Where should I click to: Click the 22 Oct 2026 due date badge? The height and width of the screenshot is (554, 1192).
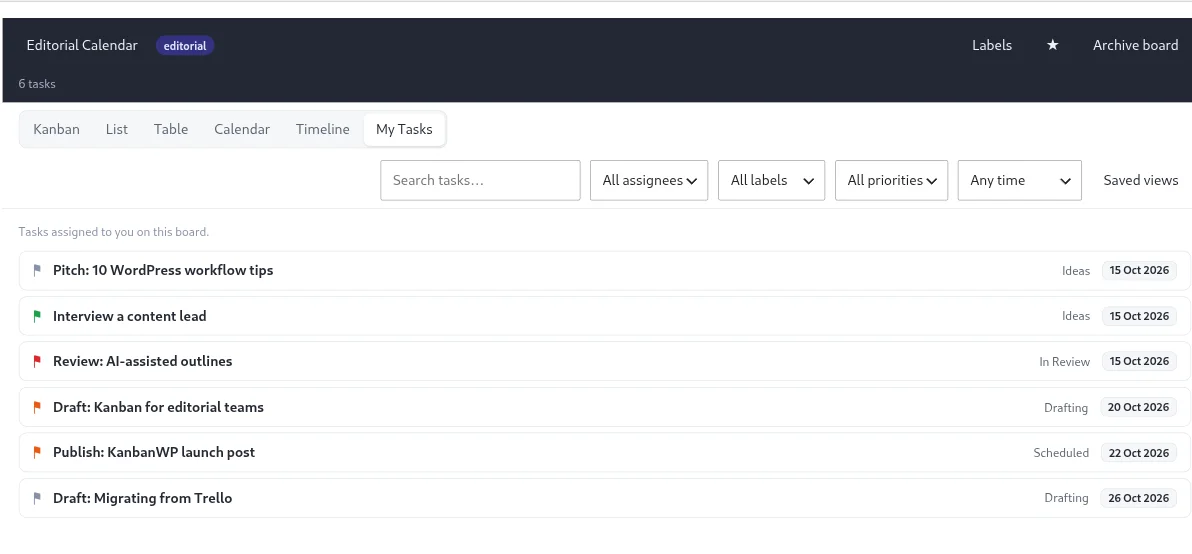click(1138, 453)
